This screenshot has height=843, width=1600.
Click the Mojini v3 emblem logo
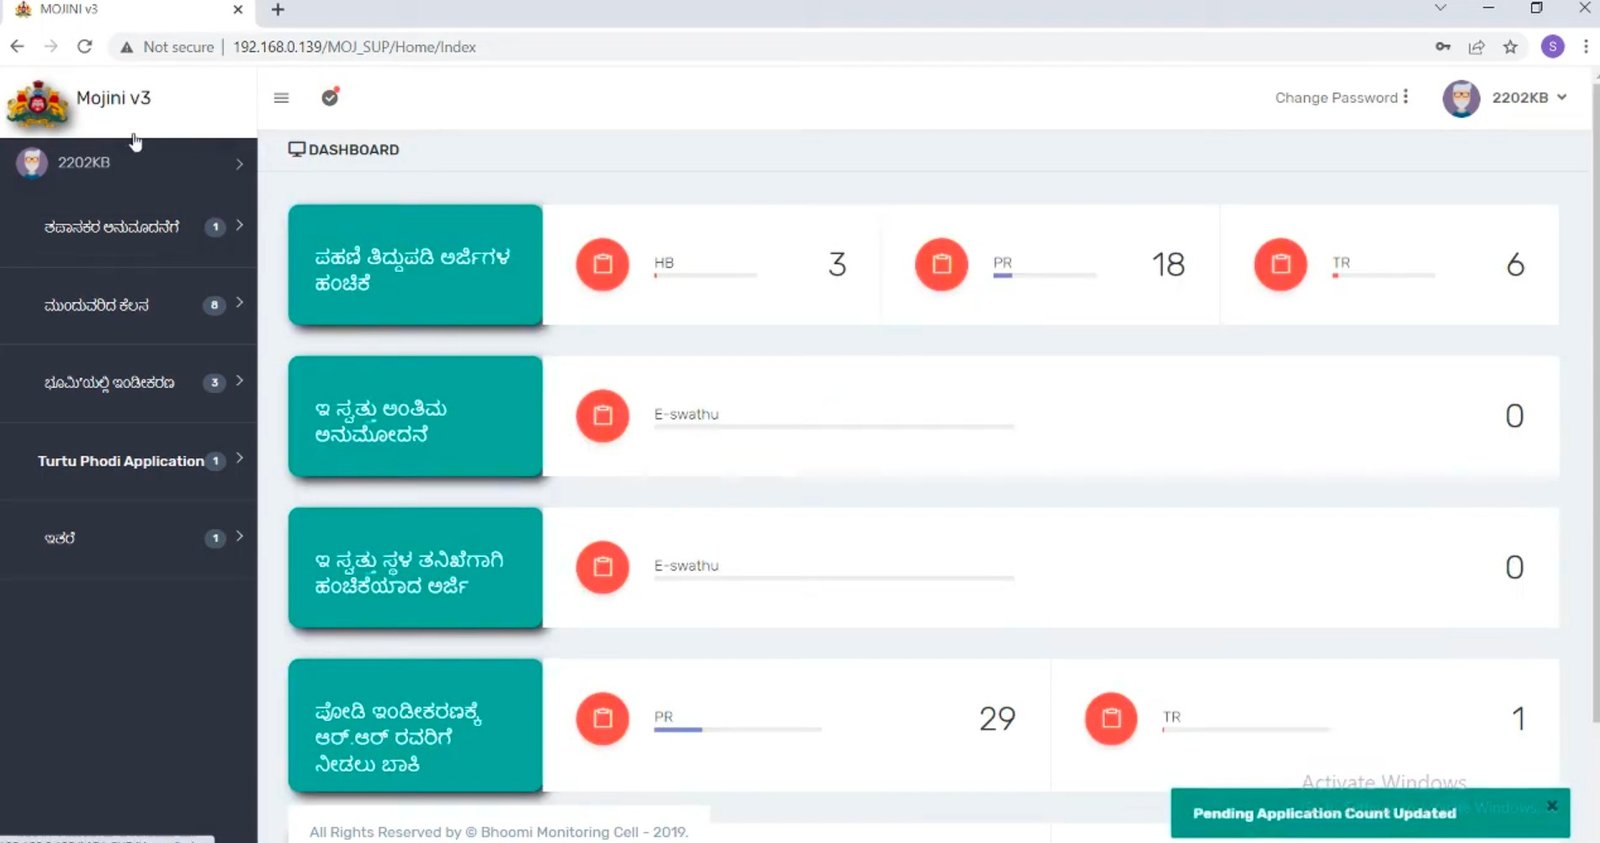coord(38,103)
